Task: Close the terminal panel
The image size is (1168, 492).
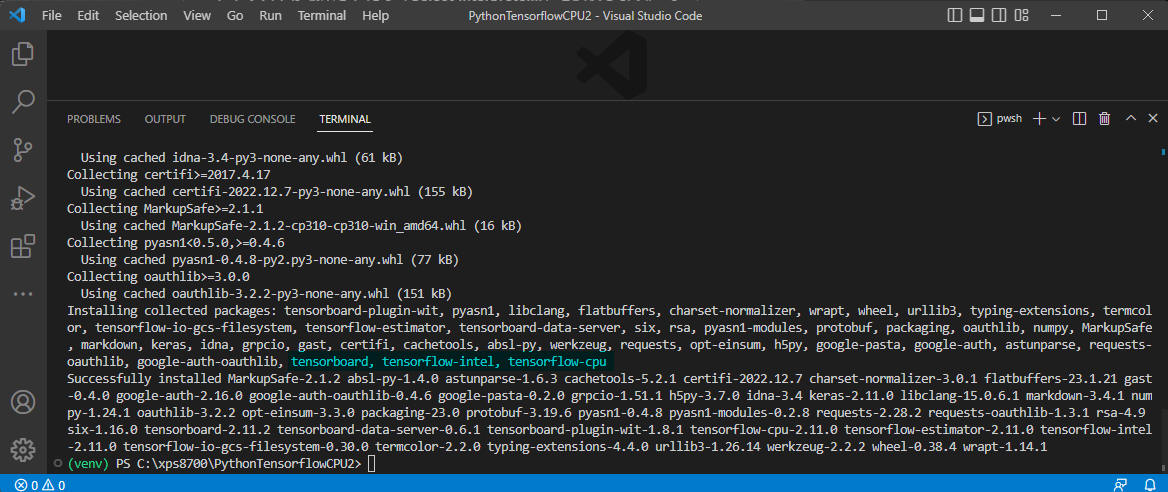Action: [x=1152, y=119]
